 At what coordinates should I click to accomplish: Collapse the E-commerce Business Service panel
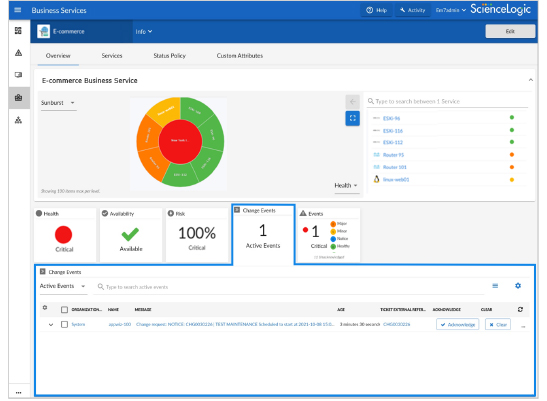(531, 80)
